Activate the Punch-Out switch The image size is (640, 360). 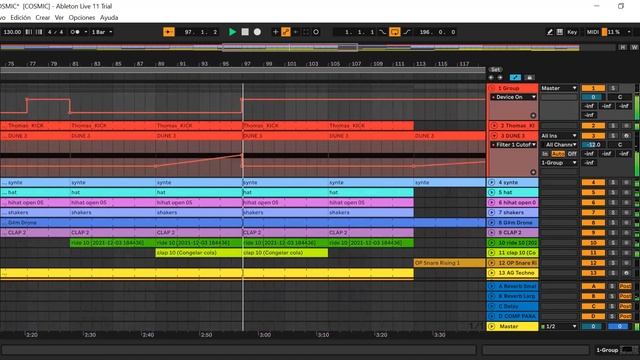point(407,32)
